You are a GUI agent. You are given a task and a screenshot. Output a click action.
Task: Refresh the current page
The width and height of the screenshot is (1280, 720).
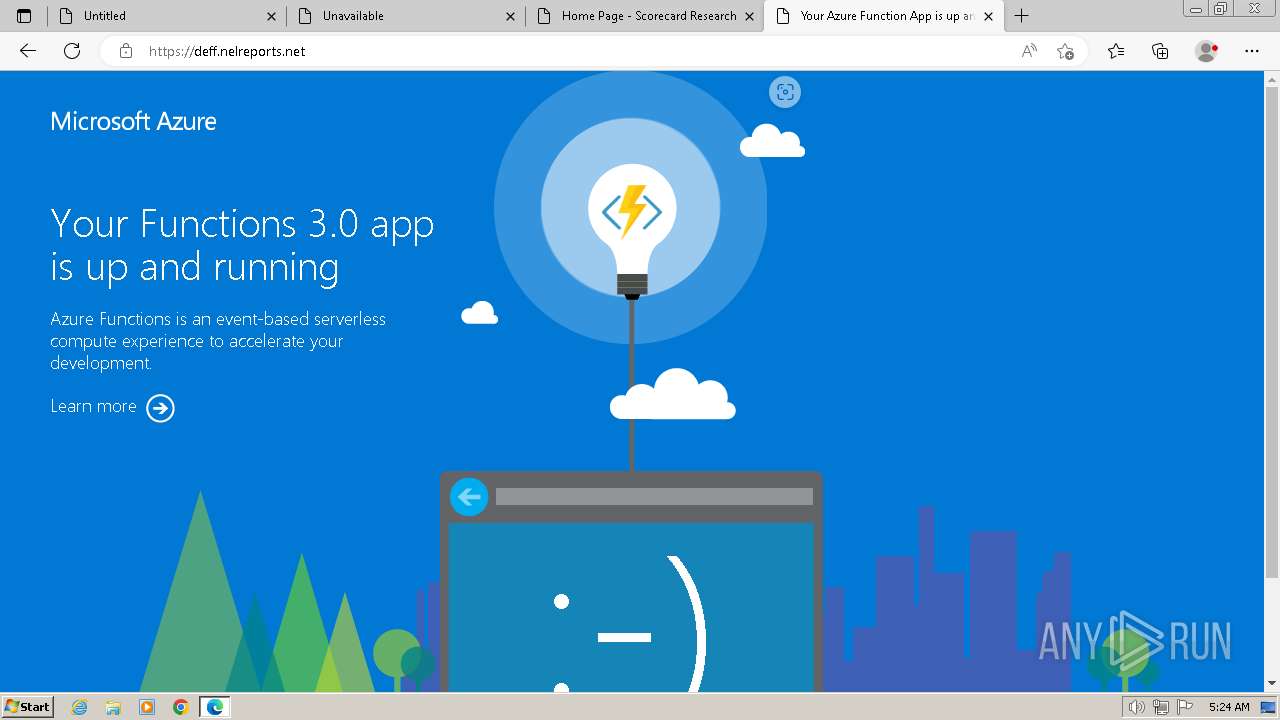point(72,51)
